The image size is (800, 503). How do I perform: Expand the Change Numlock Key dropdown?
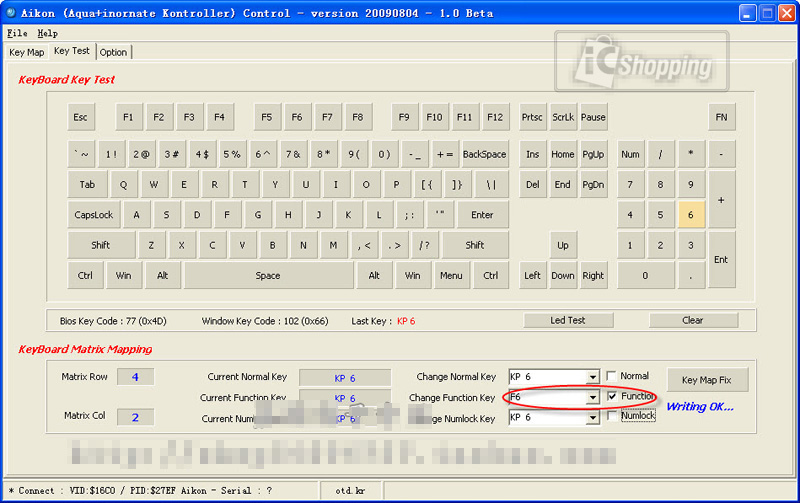(593, 418)
